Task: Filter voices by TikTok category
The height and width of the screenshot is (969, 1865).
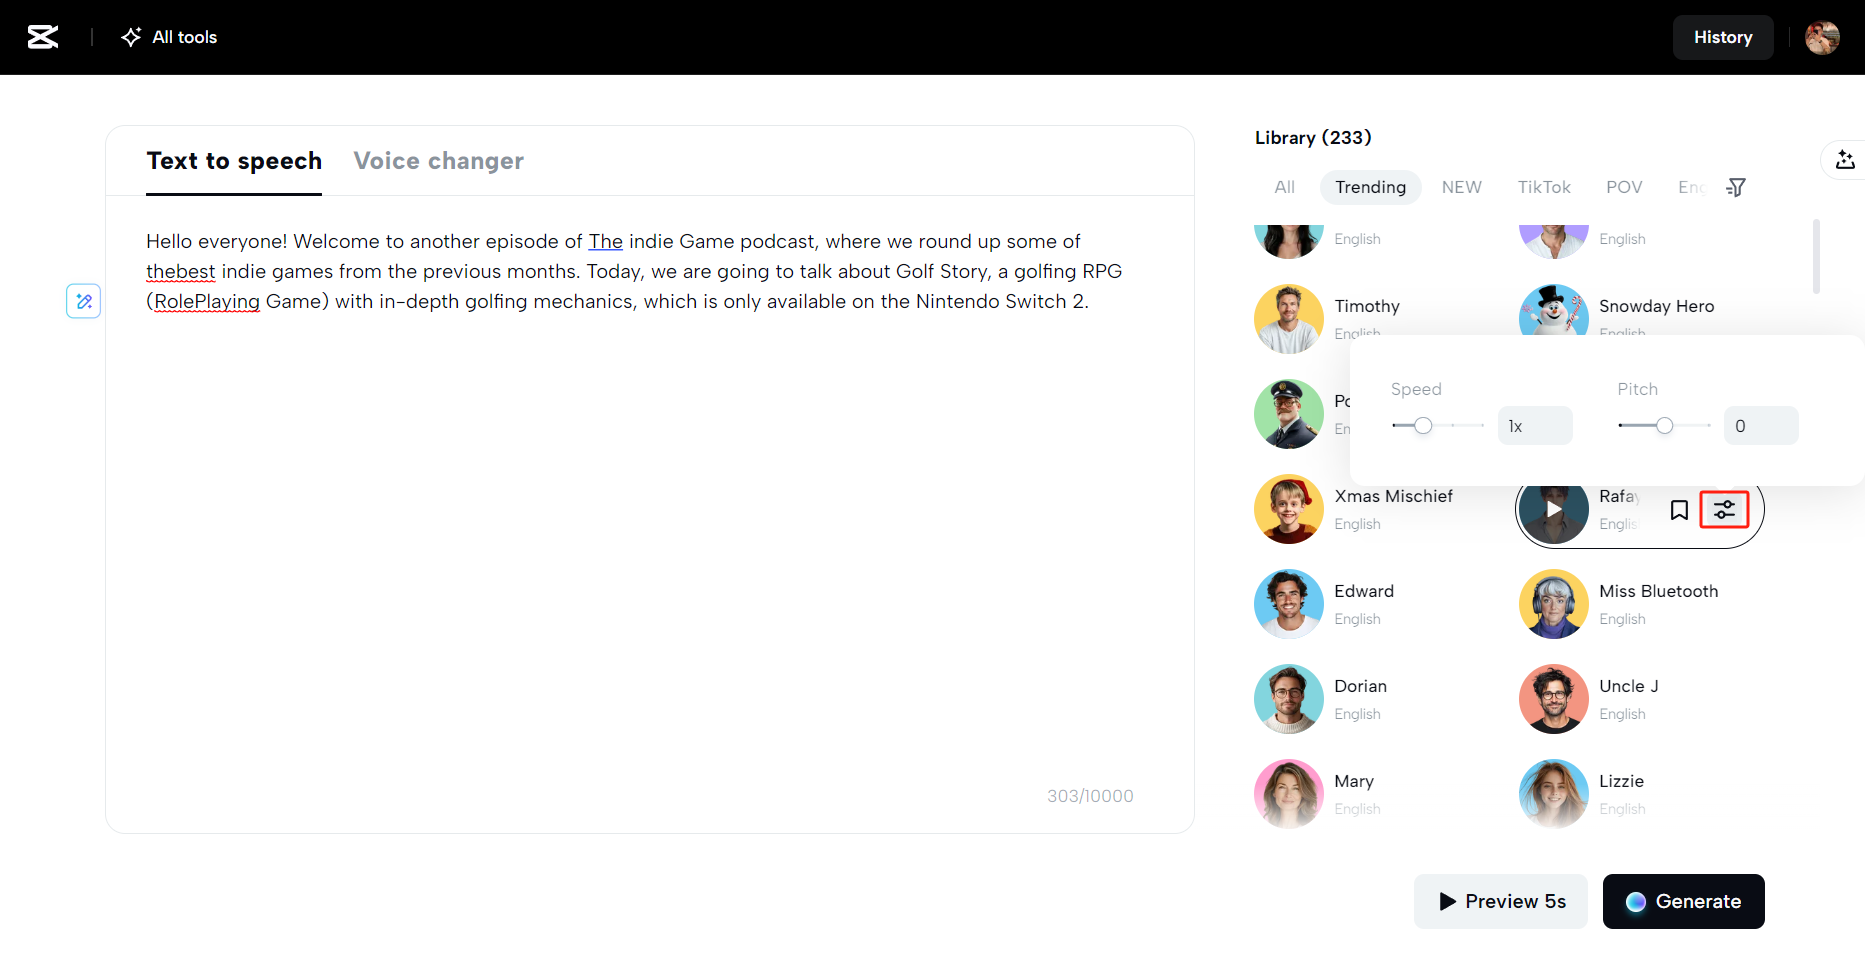Action: point(1543,187)
